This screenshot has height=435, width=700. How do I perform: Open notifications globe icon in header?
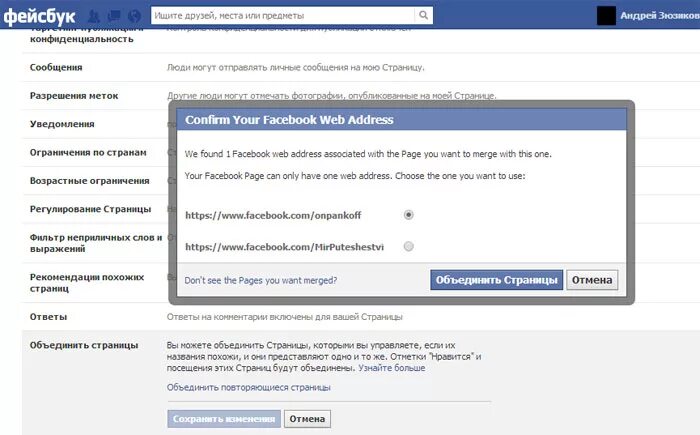(134, 16)
